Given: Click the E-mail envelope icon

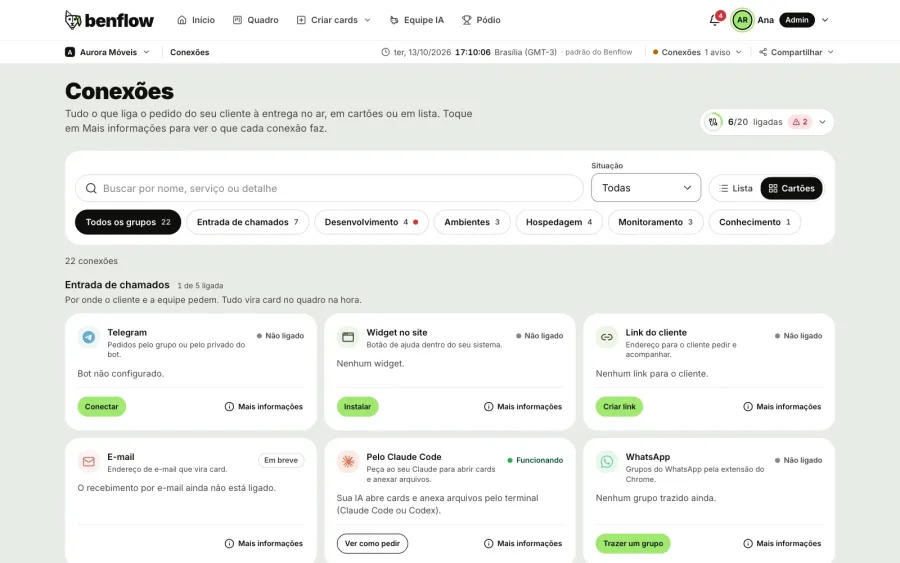Looking at the screenshot, I should tap(88, 461).
